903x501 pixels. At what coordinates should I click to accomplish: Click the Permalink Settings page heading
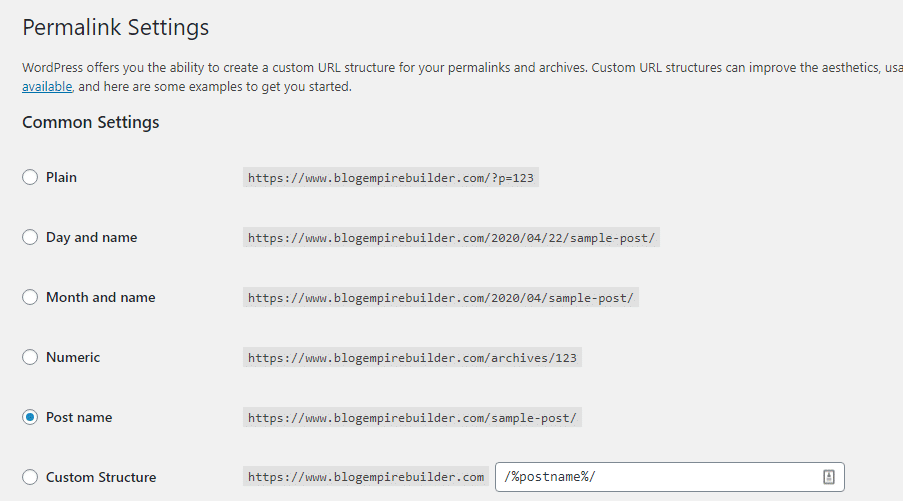(x=115, y=28)
